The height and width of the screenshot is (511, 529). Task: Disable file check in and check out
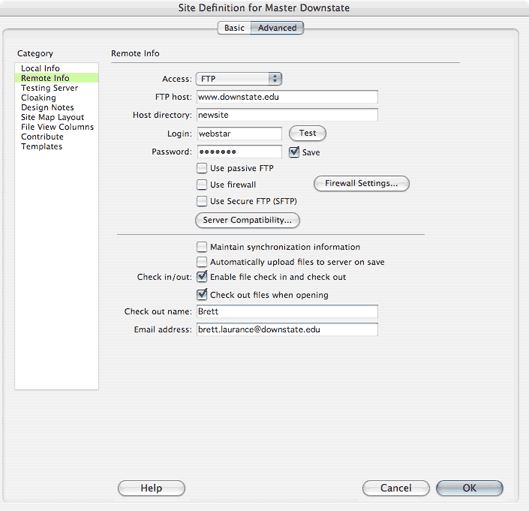pos(202,277)
